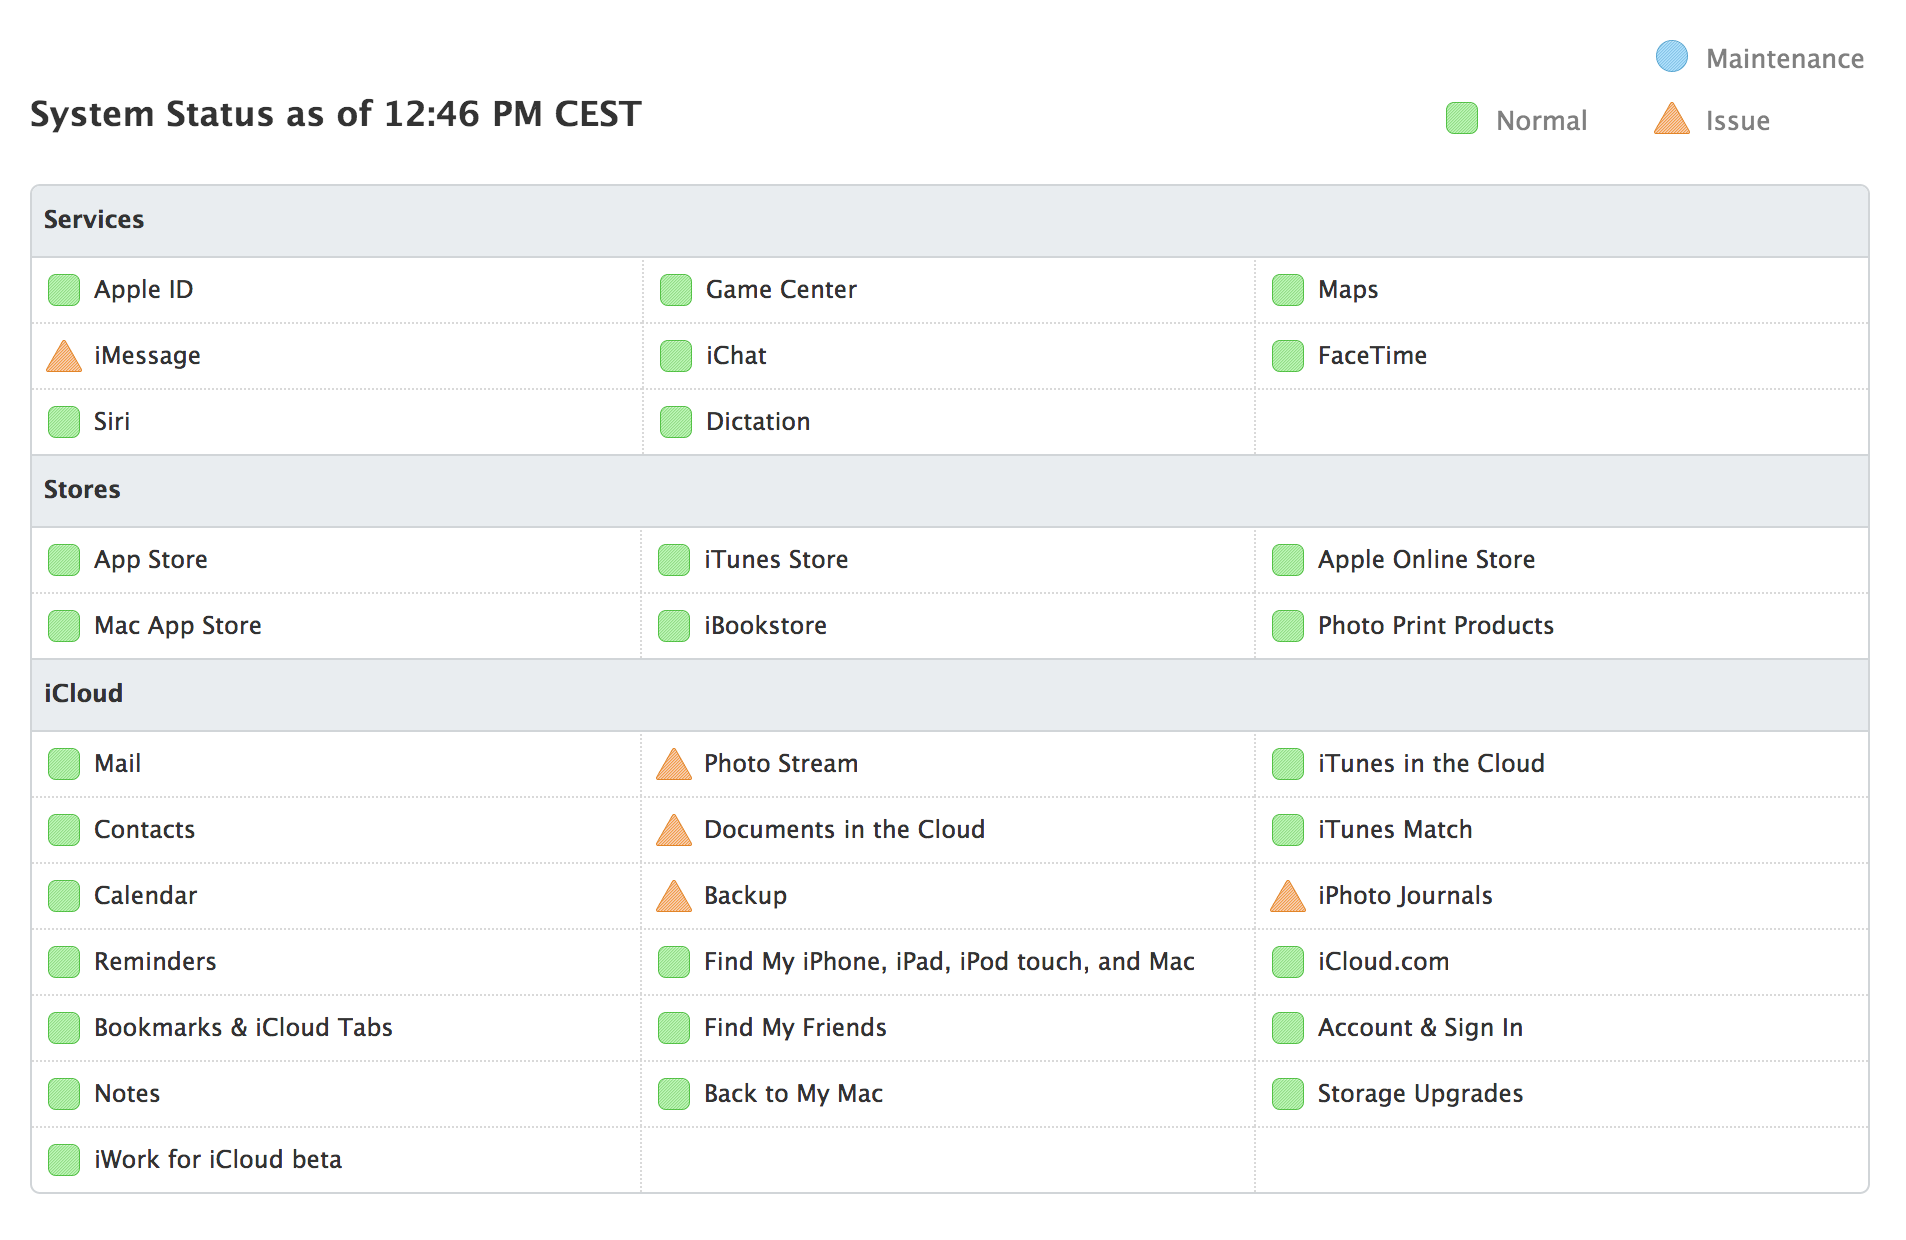Select the Storage Upgrades label
Image resolution: width=1906 pixels, height=1240 pixels.
pyautogui.click(x=1420, y=1094)
